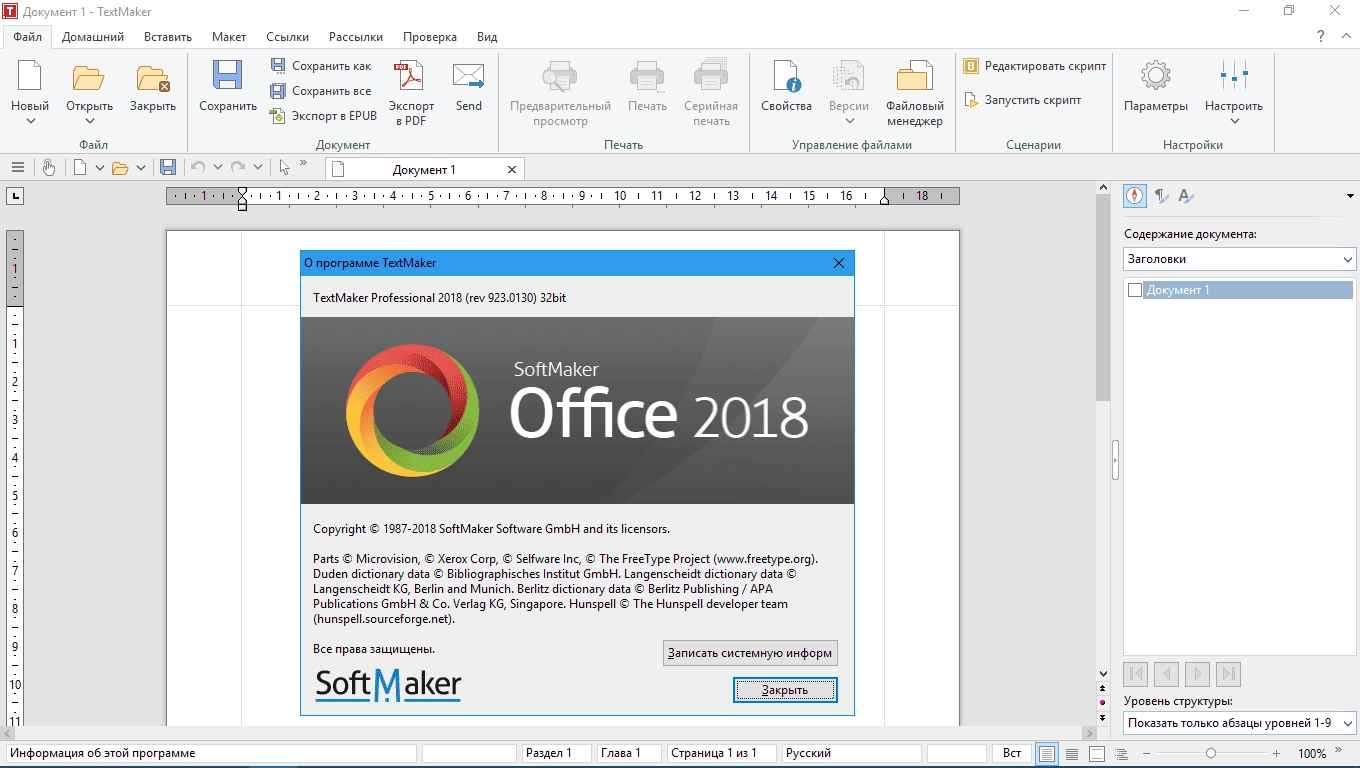This screenshot has width=1360, height=768.
Task: Click the zoom in plus button
Action: [x=1276, y=753]
